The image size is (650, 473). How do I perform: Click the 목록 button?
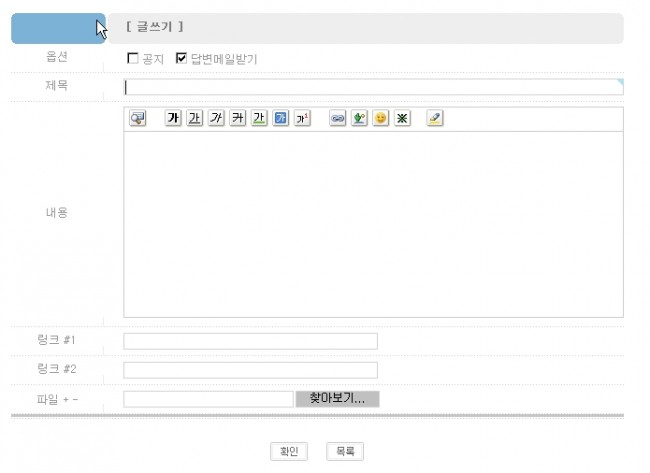tap(345, 451)
